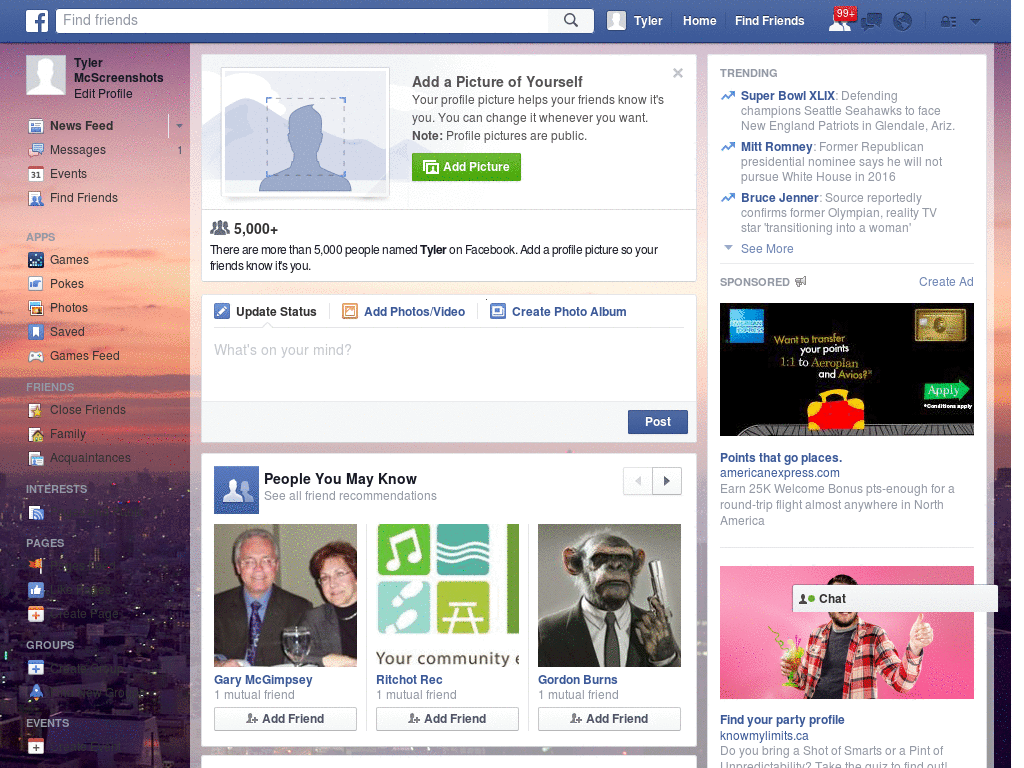1024x768 pixels.
Task: Open the messages chat bubble icon
Action: point(871,21)
